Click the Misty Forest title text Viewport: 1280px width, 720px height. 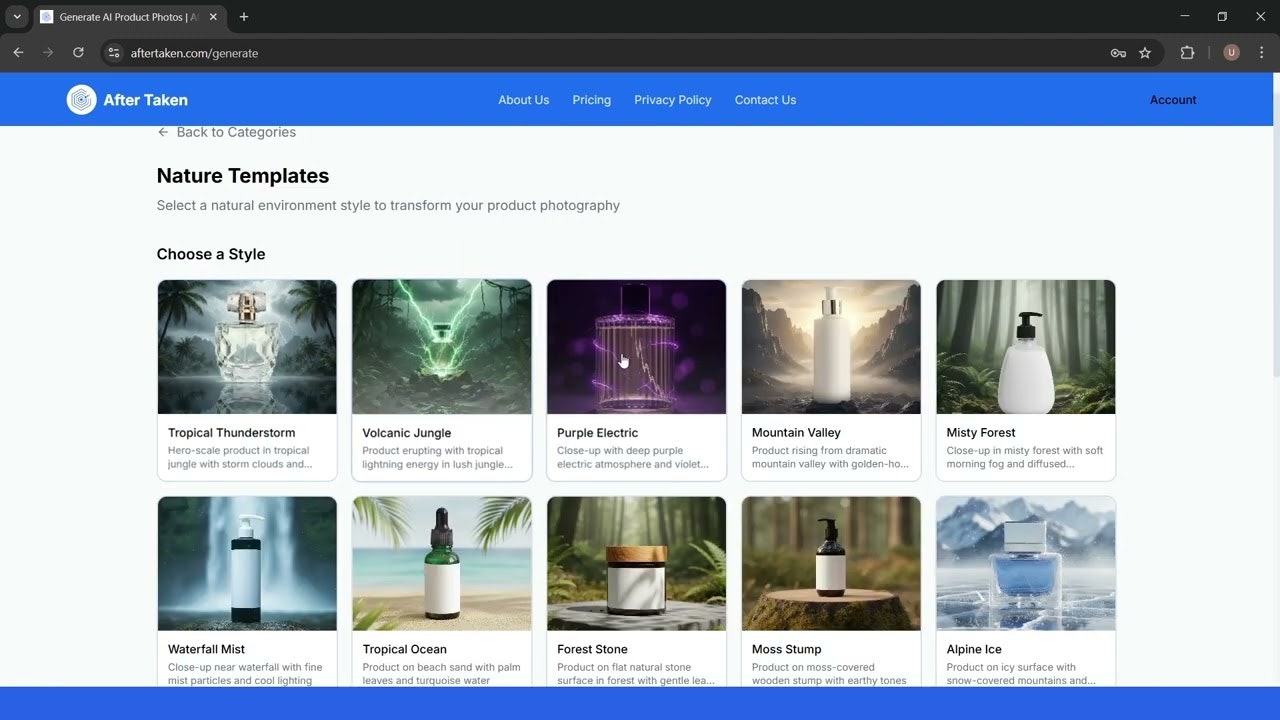click(981, 433)
